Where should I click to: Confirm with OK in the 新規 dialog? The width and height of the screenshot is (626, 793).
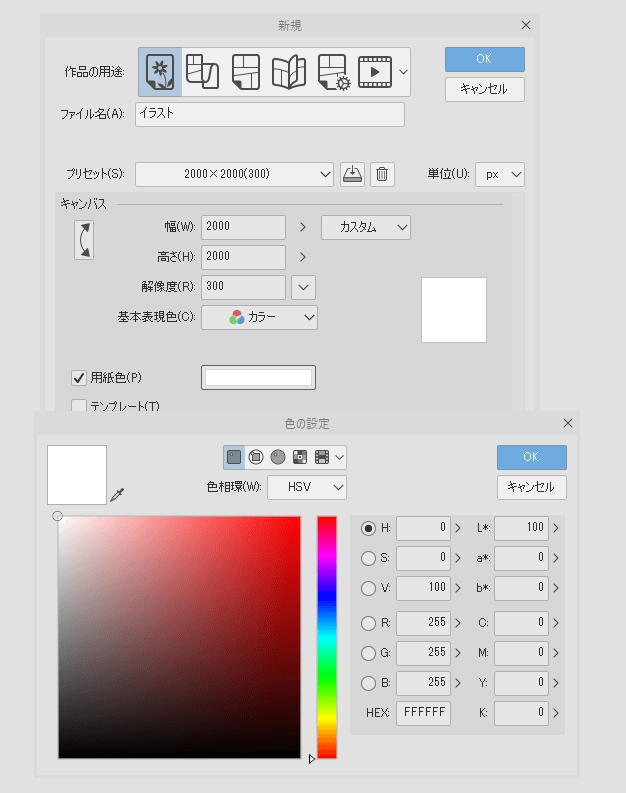click(x=485, y=59)
